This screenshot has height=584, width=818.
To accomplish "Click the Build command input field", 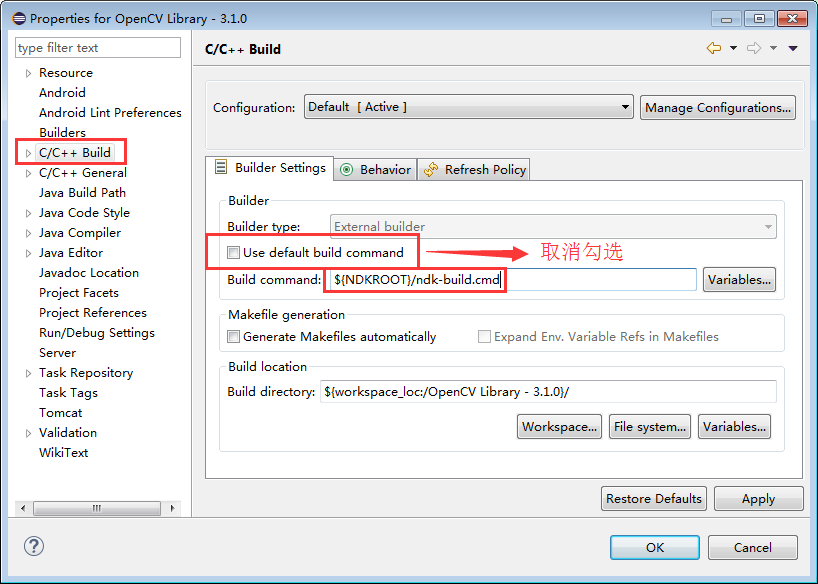I will click(511, 280).
